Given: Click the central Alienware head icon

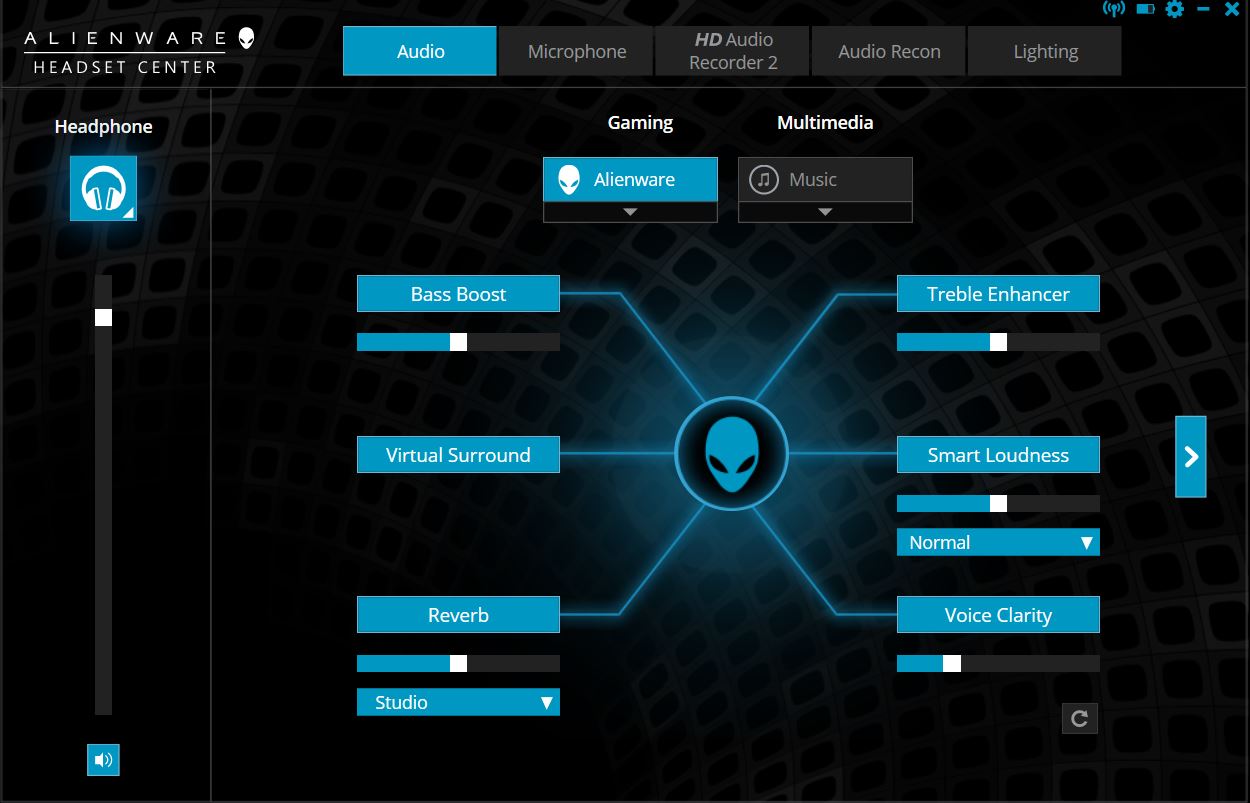Looking at the screenshot, I should pos(731,454).
